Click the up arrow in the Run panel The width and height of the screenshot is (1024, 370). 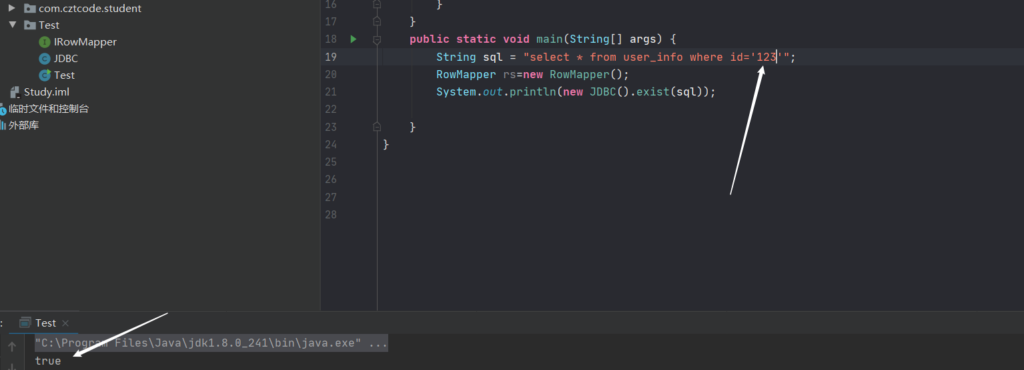(12, 347)
